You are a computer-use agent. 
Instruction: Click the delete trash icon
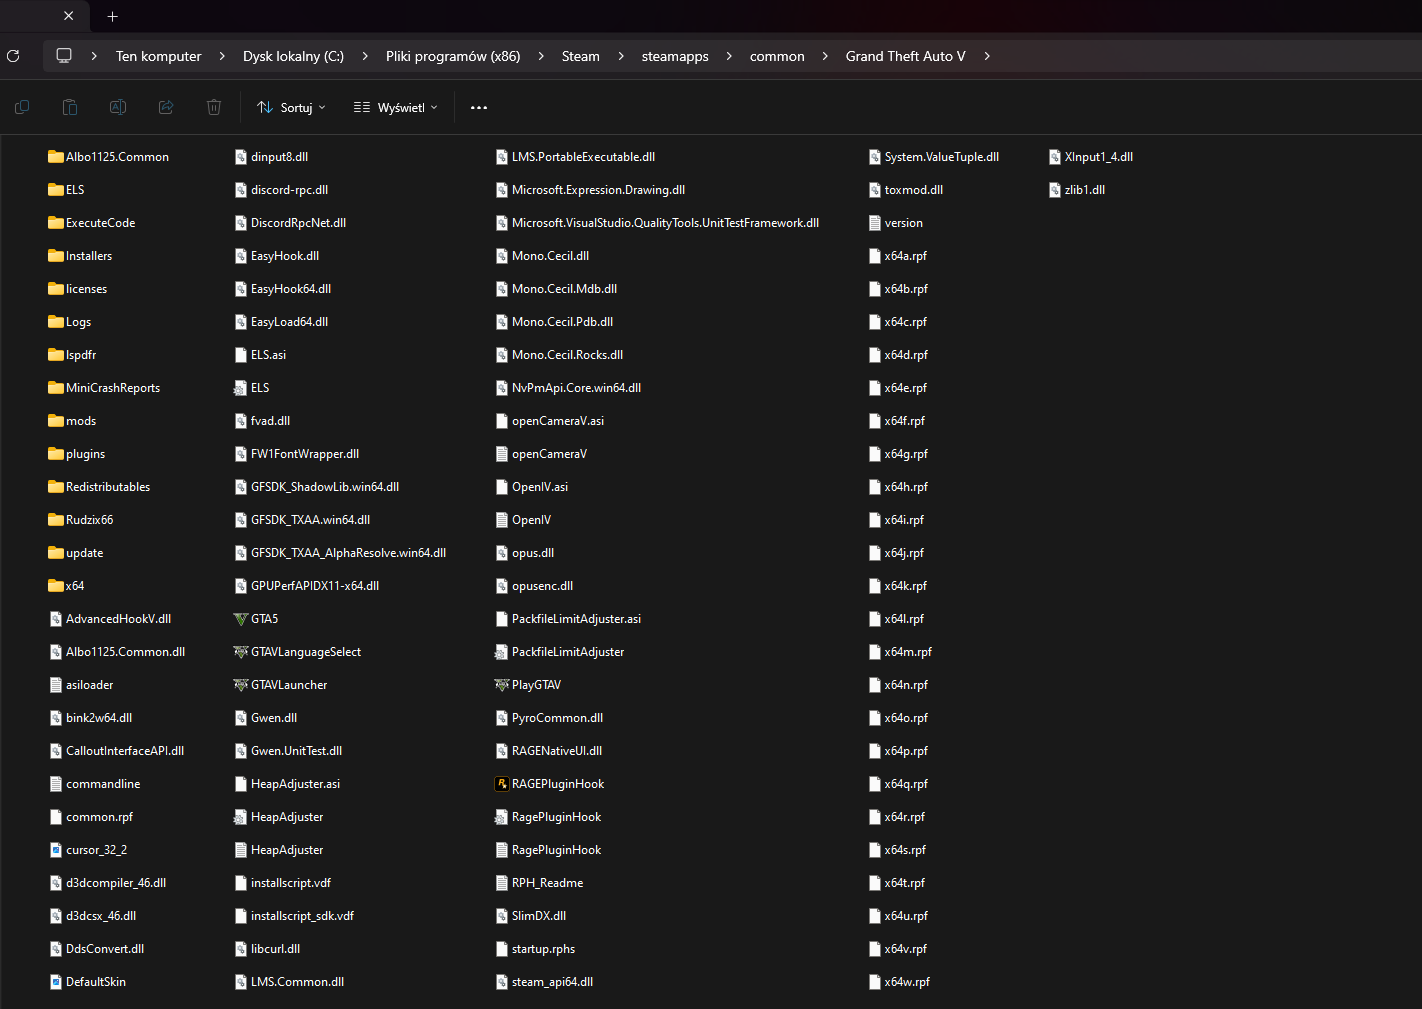point(214,107)
